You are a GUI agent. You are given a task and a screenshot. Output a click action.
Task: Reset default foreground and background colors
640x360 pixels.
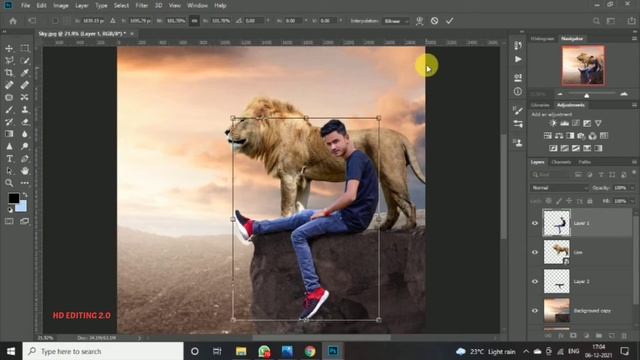coord(10,210)
